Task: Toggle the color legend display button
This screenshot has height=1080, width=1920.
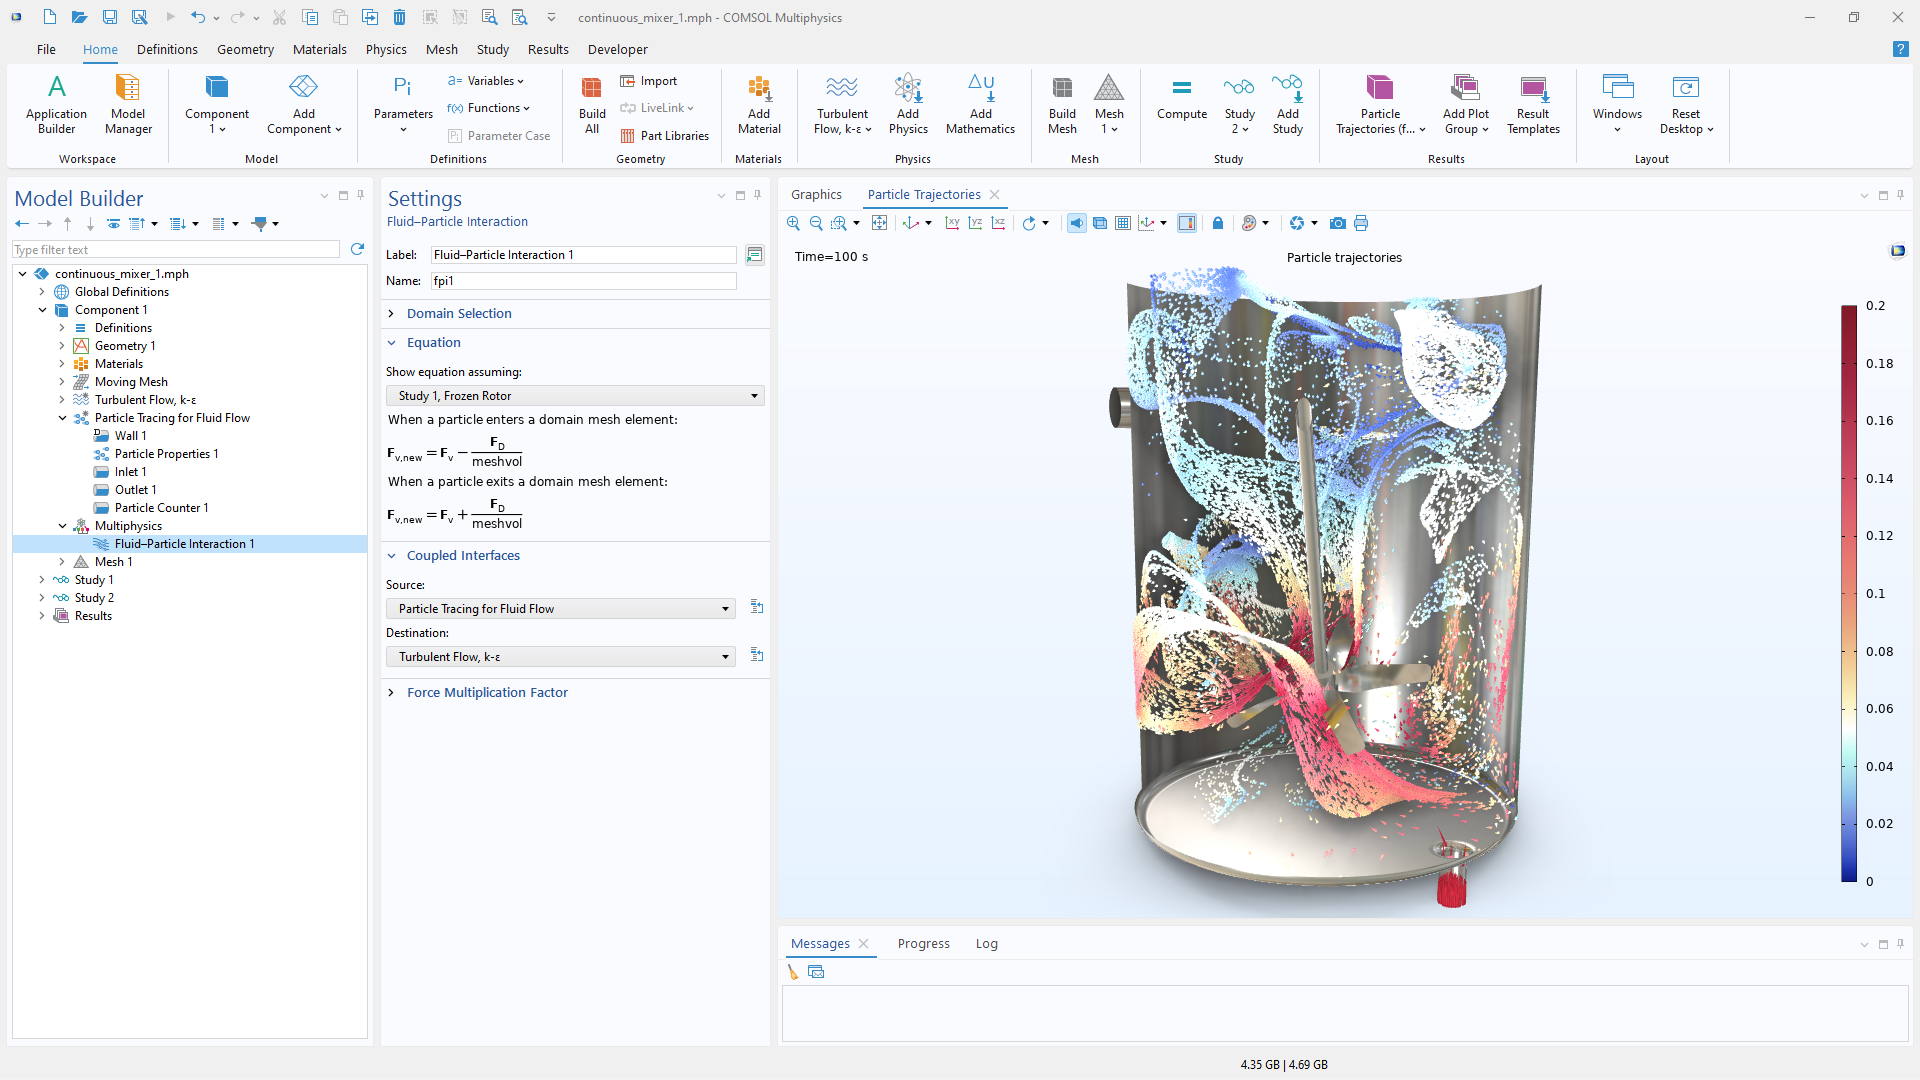Action: (x=1186, y=223)
